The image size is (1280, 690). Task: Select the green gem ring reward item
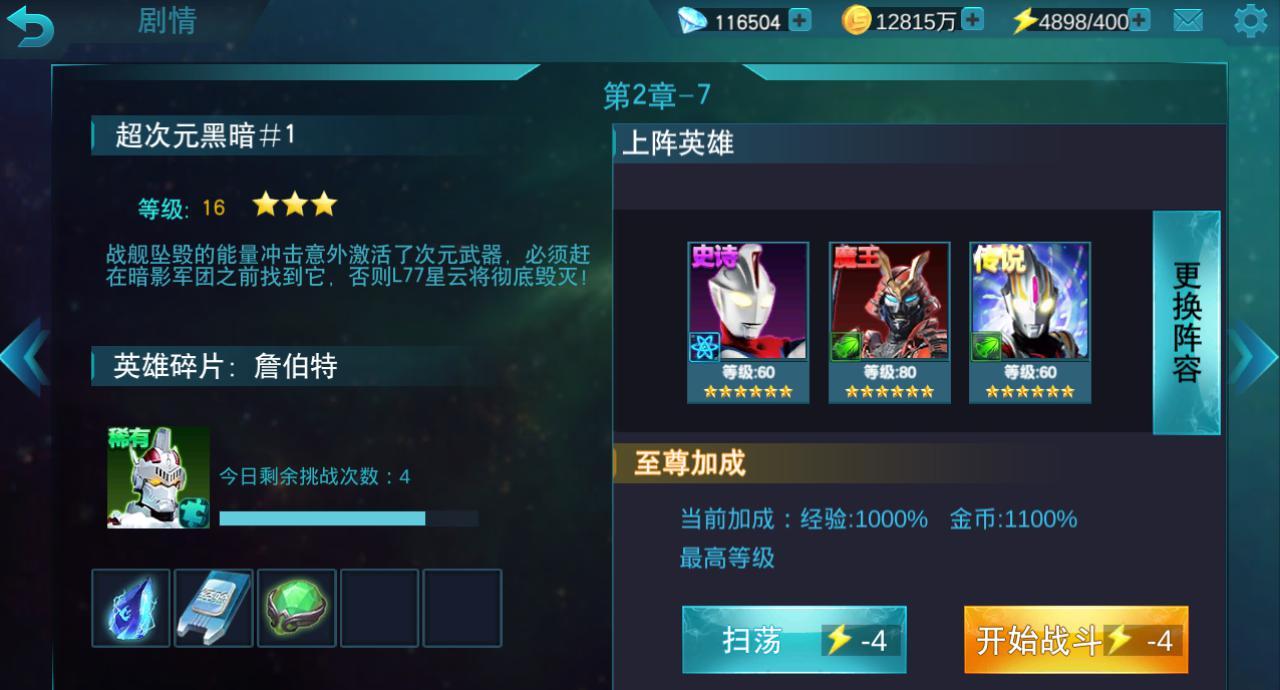(297, 608)
